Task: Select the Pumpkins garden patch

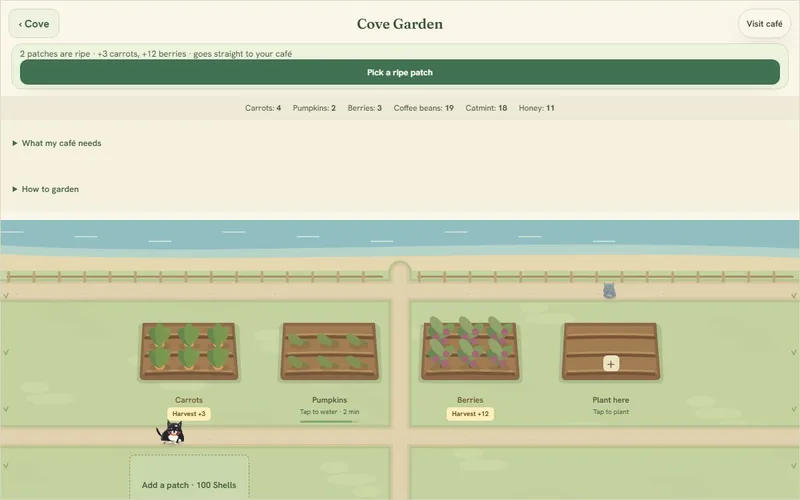Action: pos(330,352)
